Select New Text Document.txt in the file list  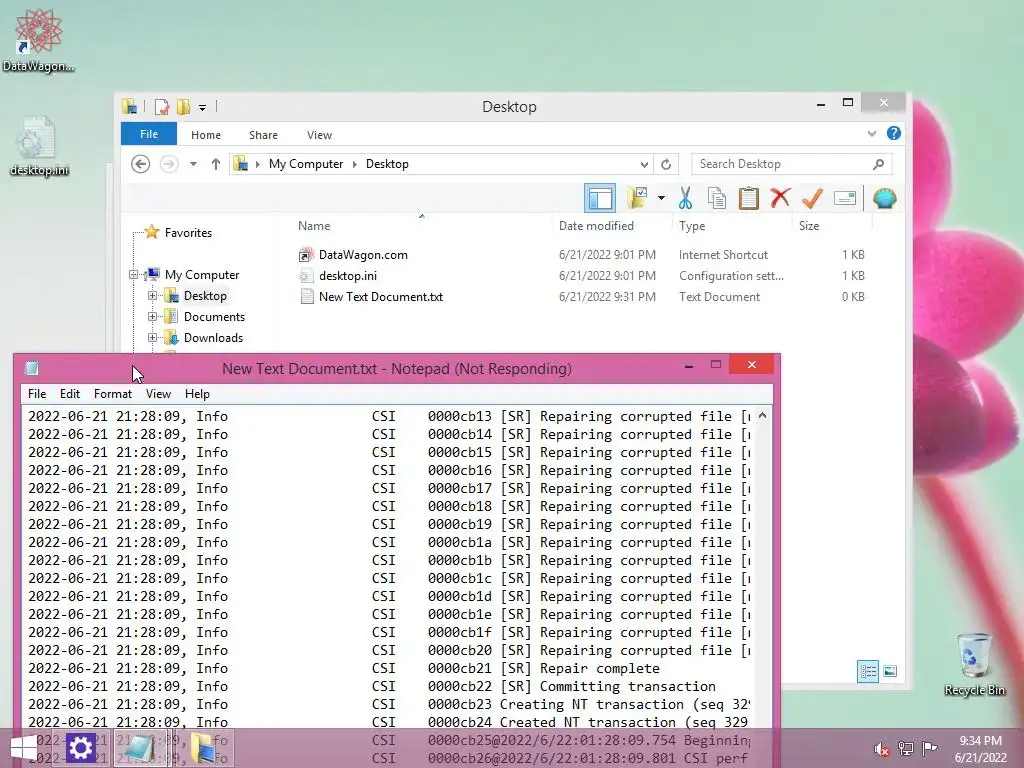[x=381, y=296]
